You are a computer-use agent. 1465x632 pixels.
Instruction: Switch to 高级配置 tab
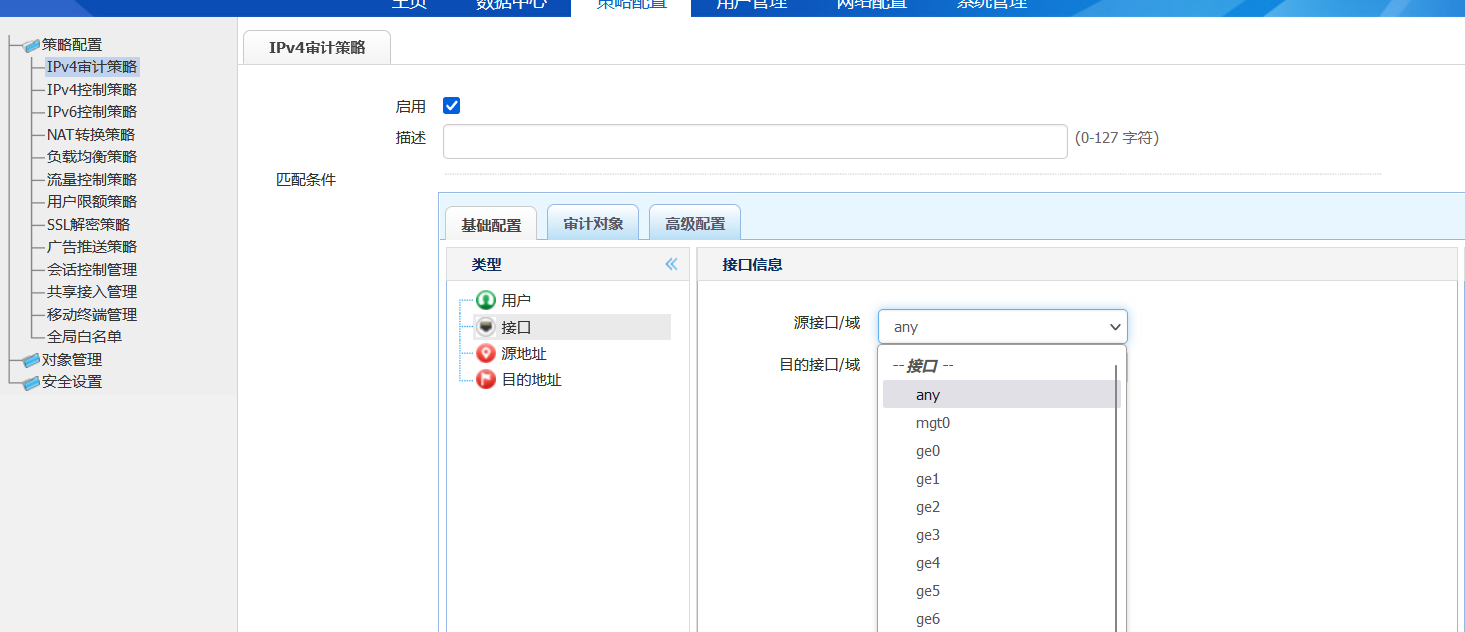coord(695,222)
